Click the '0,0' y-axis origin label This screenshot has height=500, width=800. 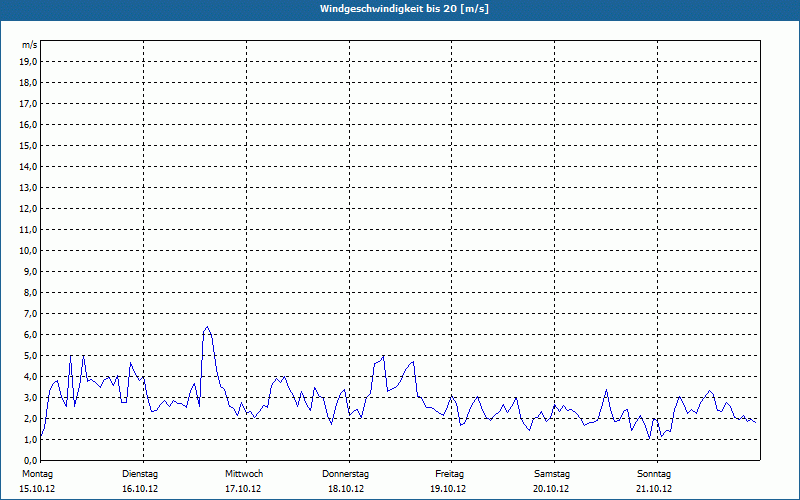point(30,460)
